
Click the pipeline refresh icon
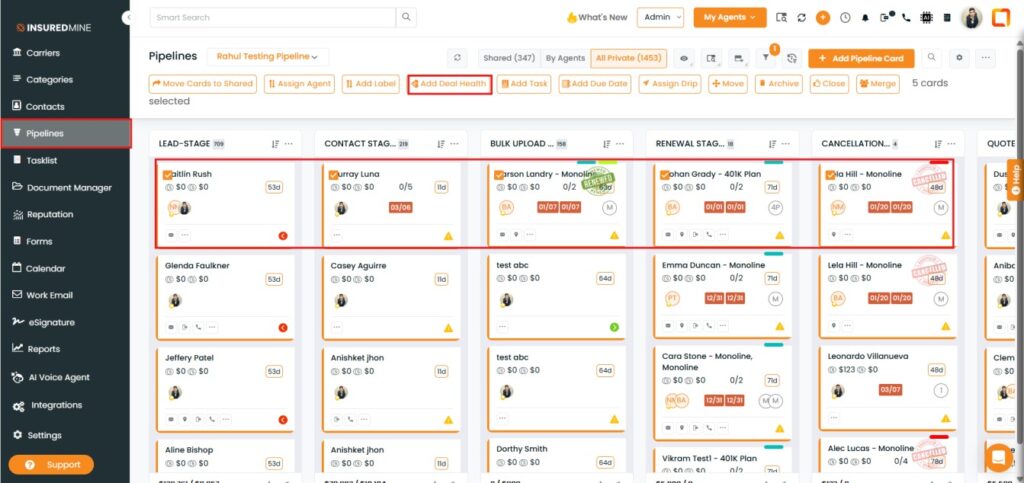pyautogui.click(x=458, y=58)
